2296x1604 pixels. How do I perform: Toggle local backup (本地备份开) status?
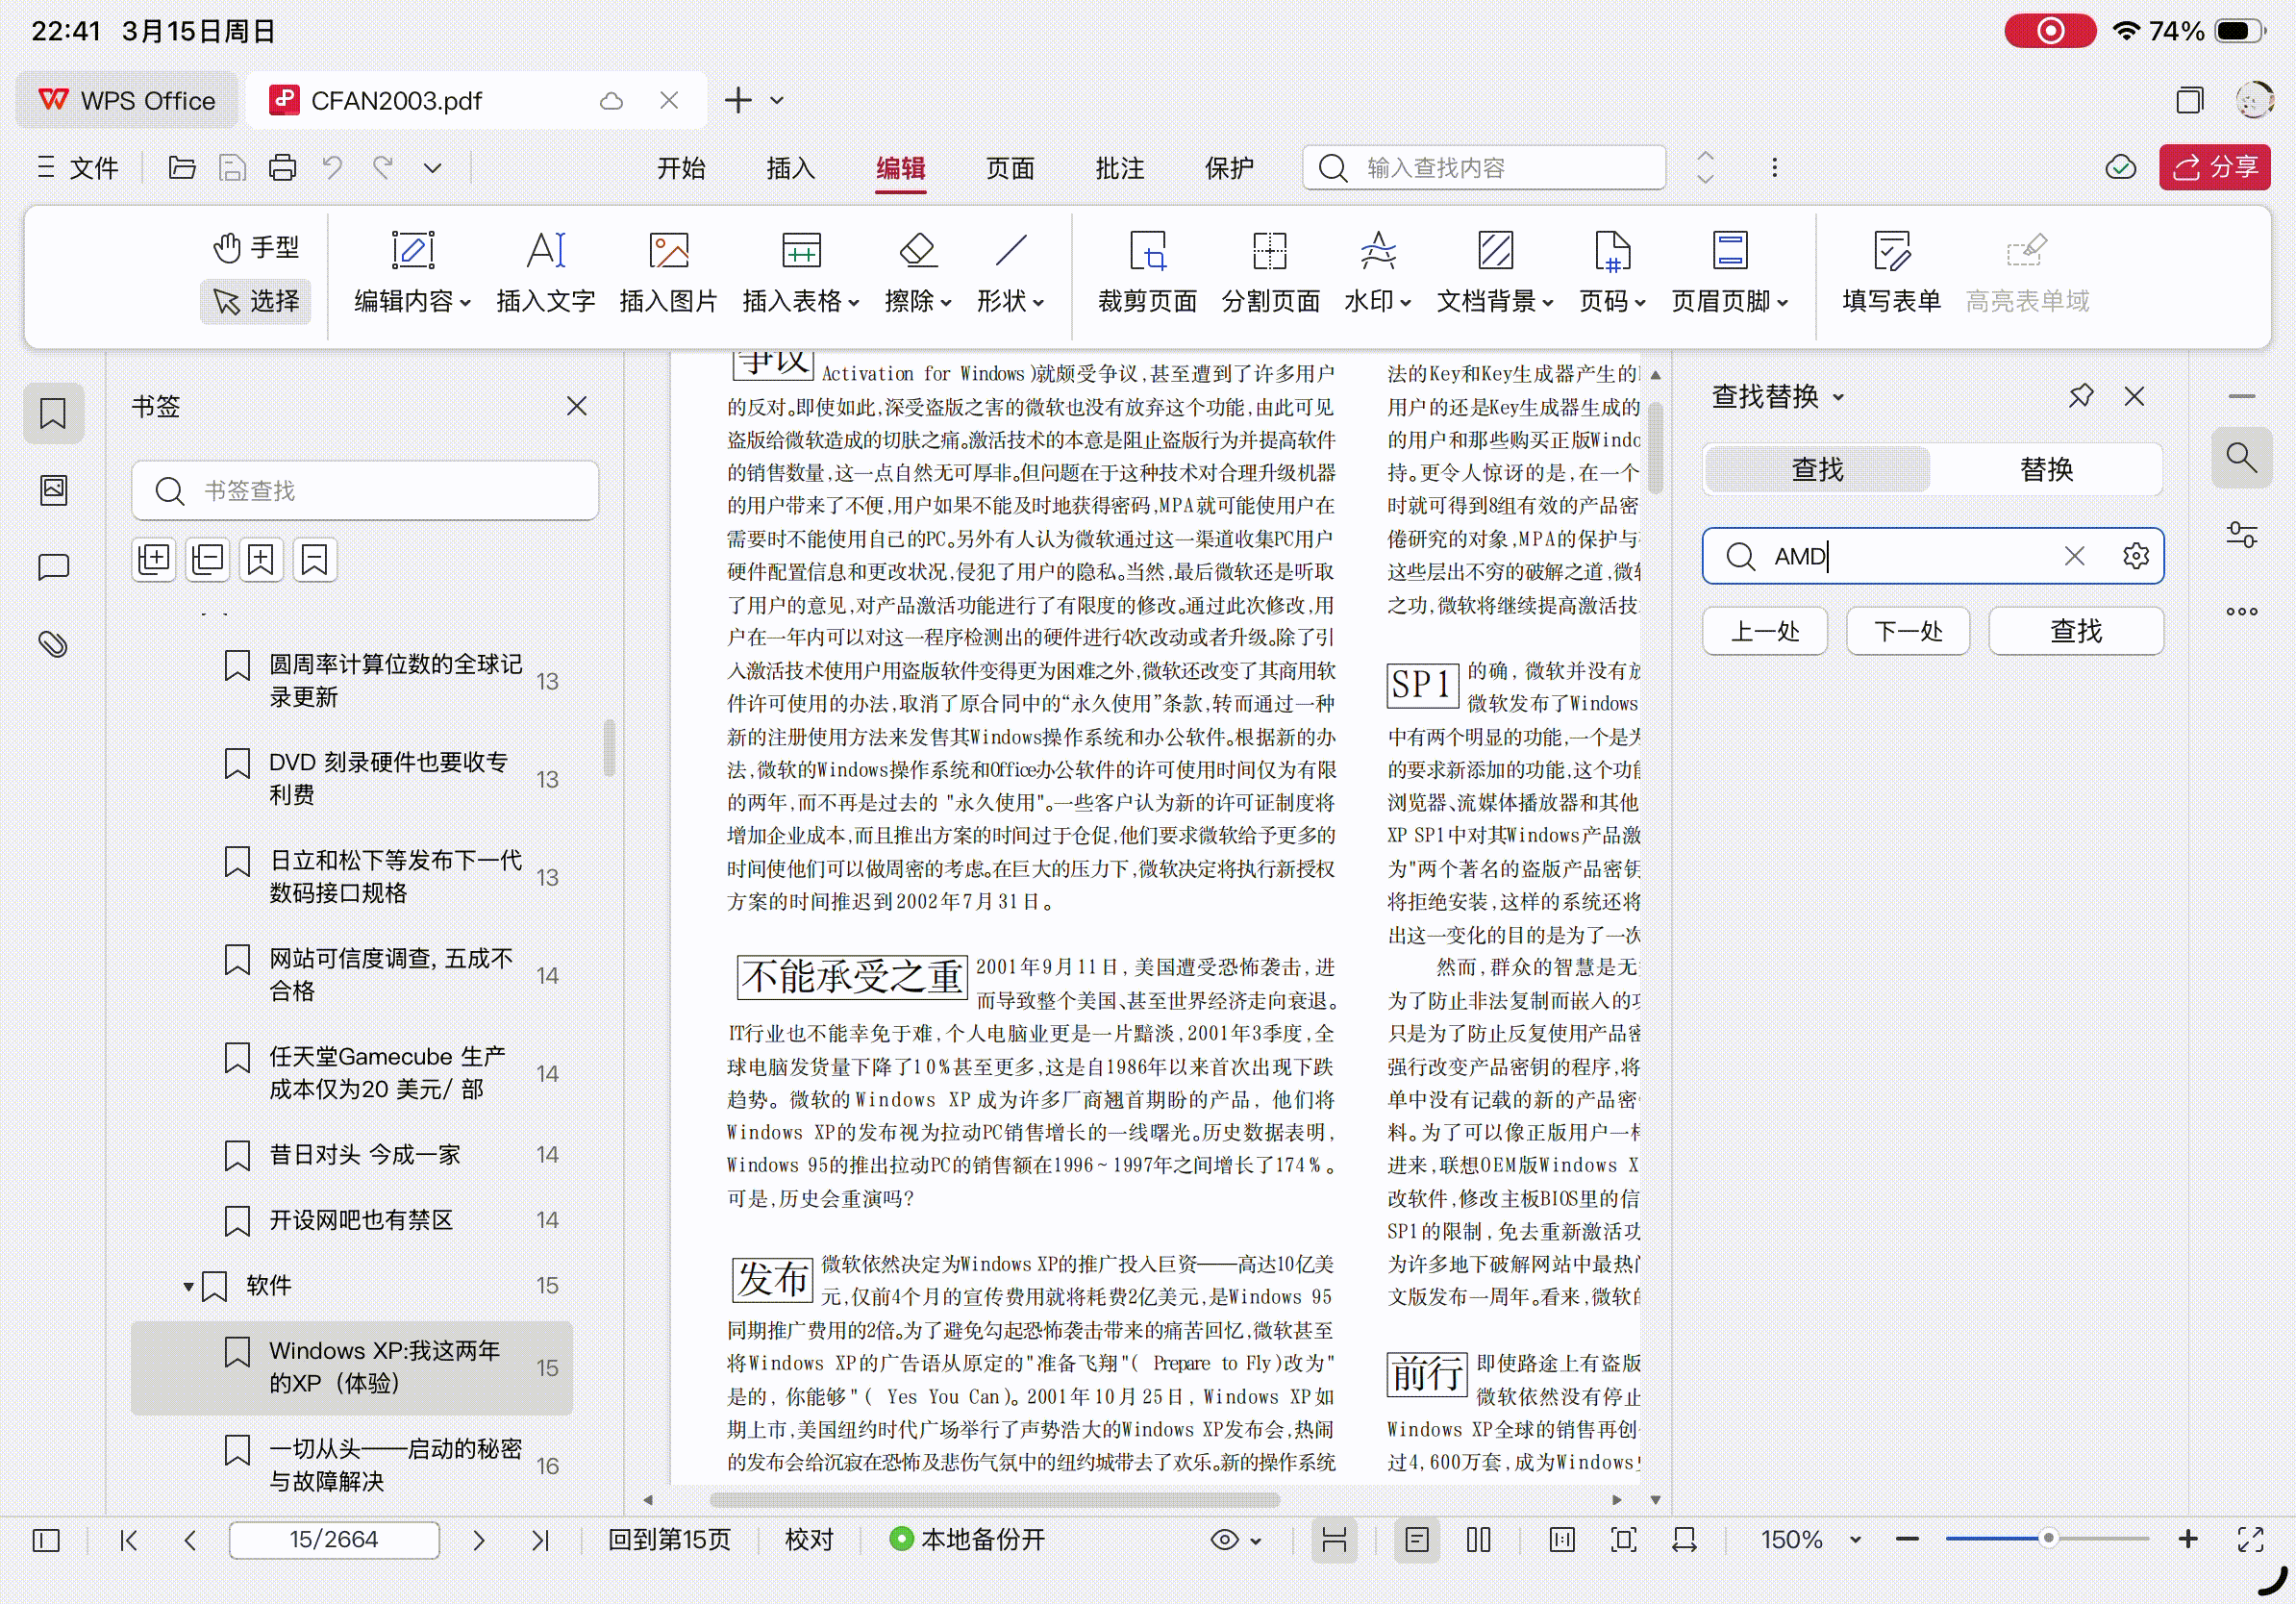click(x=967, y=1539)
